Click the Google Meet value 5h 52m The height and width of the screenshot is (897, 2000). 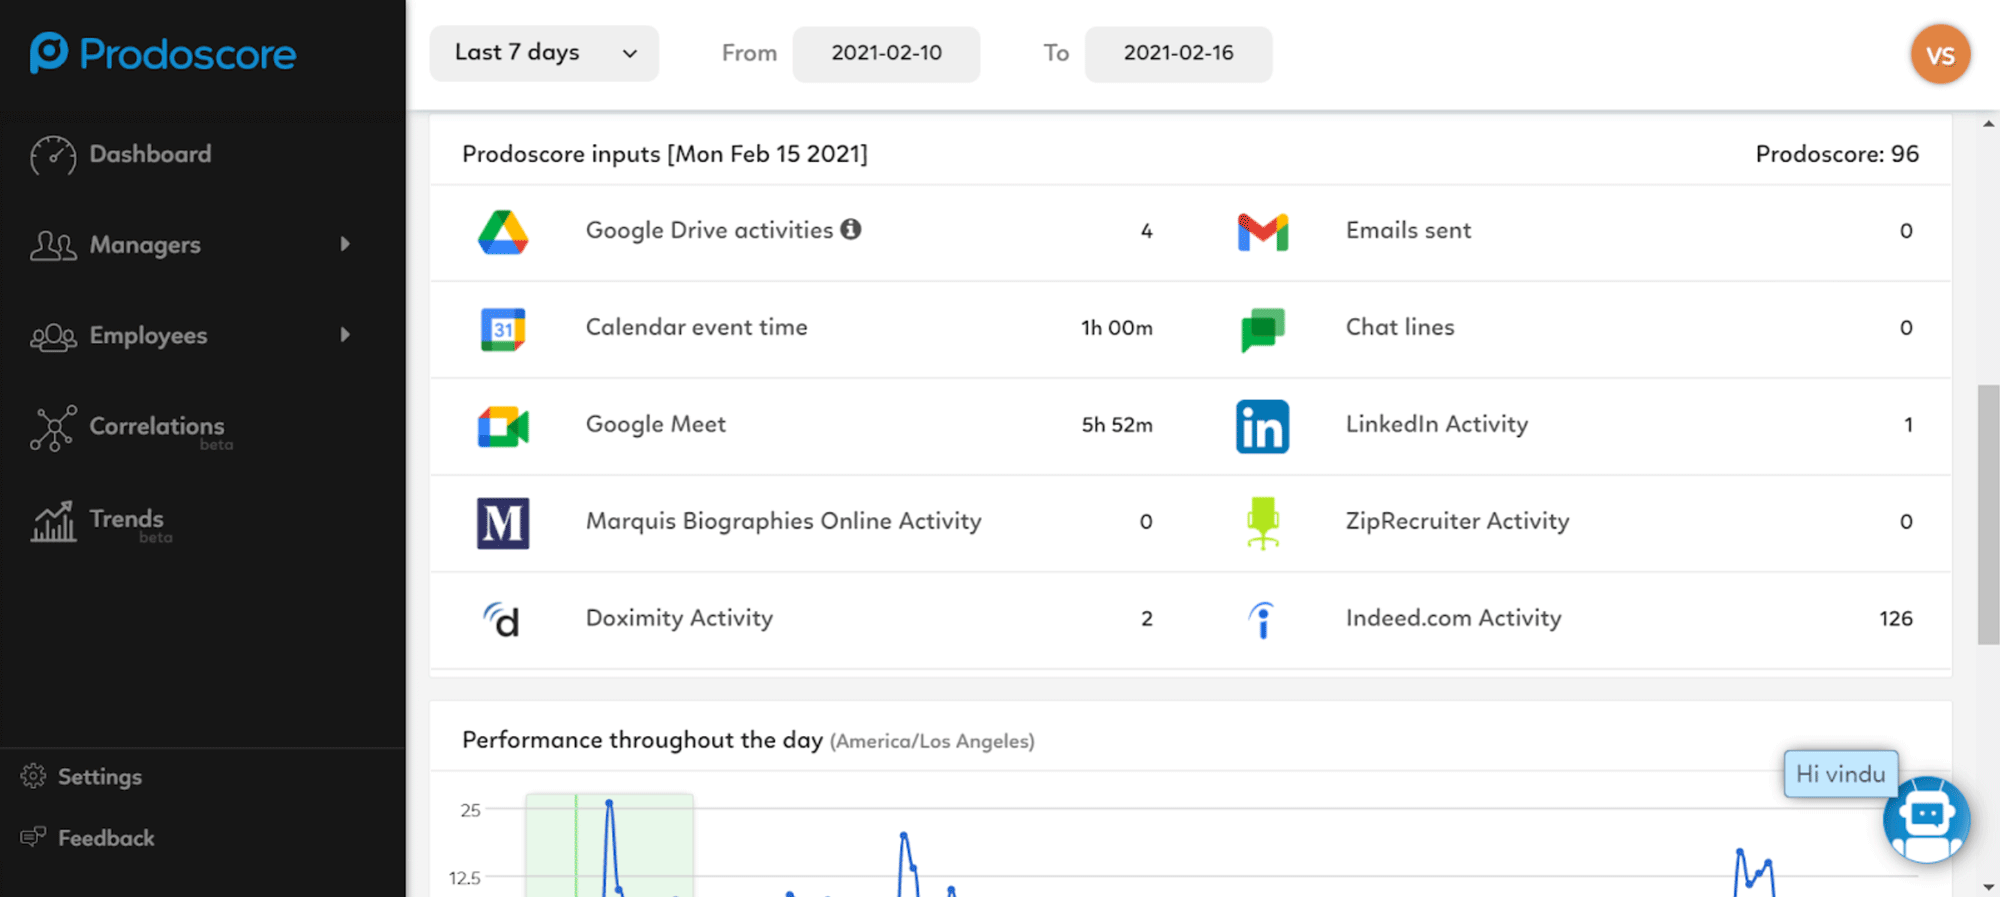coord(1117,425)
